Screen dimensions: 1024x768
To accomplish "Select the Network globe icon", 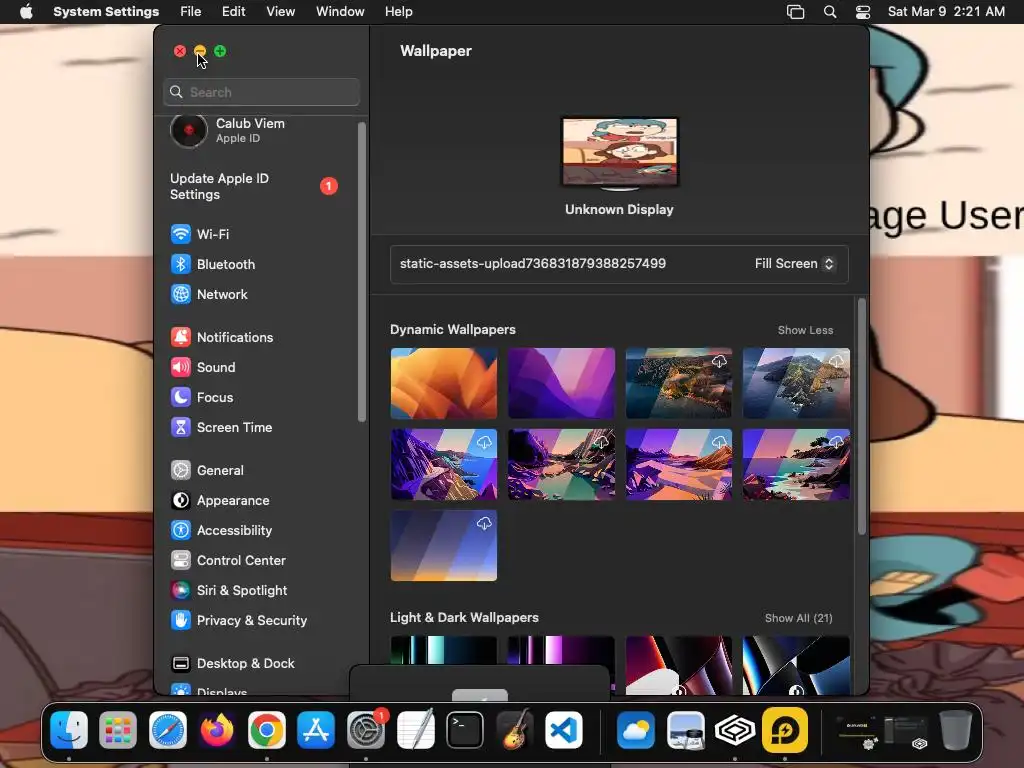I will [x=181, y=294].
